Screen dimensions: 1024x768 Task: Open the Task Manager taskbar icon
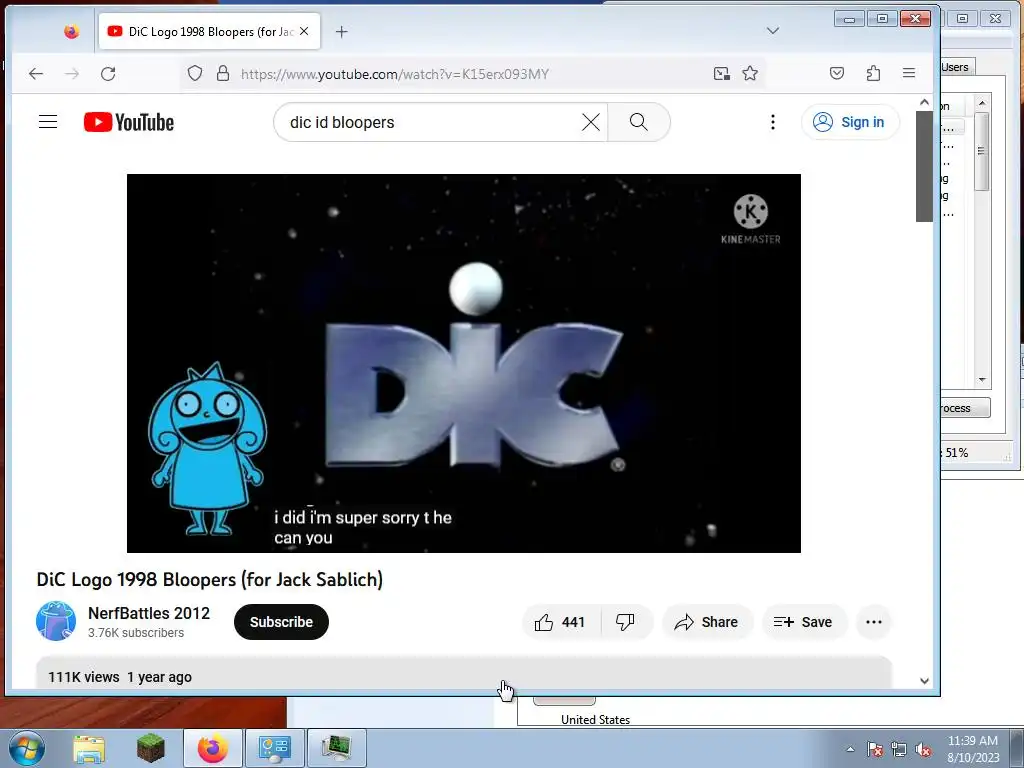tap(336, 748)
